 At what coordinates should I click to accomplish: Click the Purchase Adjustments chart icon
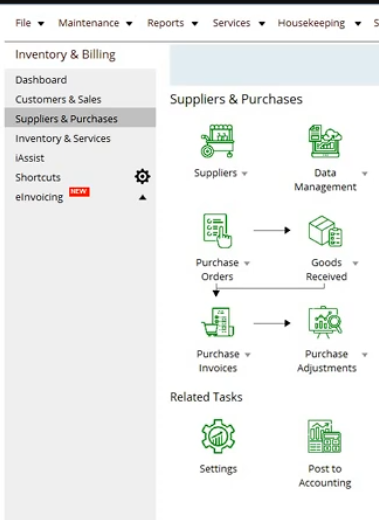(x=325, y=322)
